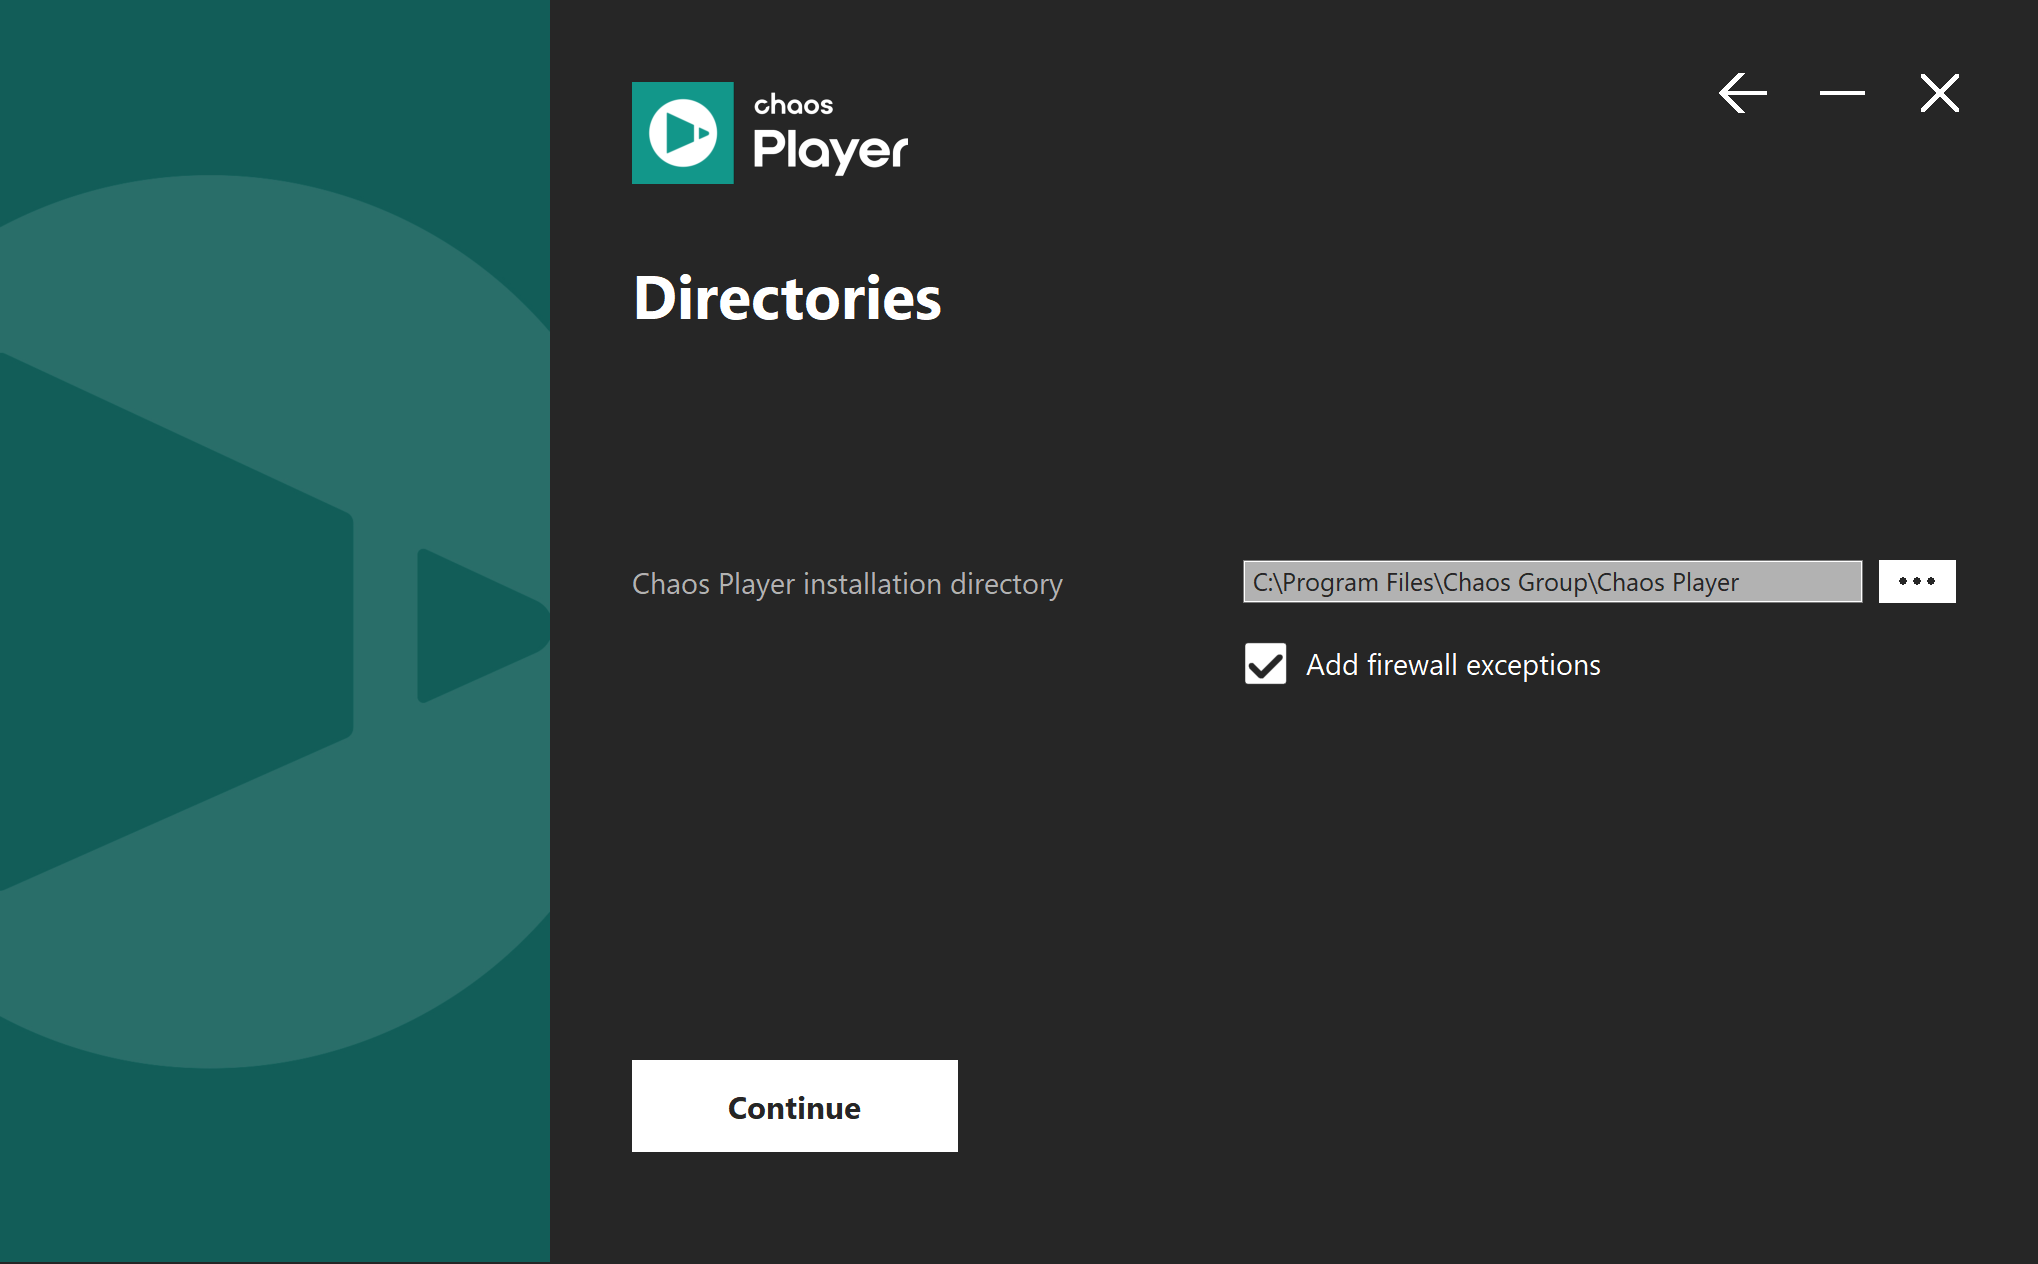The height and width of the screenshot is (1264, 2038).
Task: Continue to the next installer step
Action: click(x=795, y=1106)
